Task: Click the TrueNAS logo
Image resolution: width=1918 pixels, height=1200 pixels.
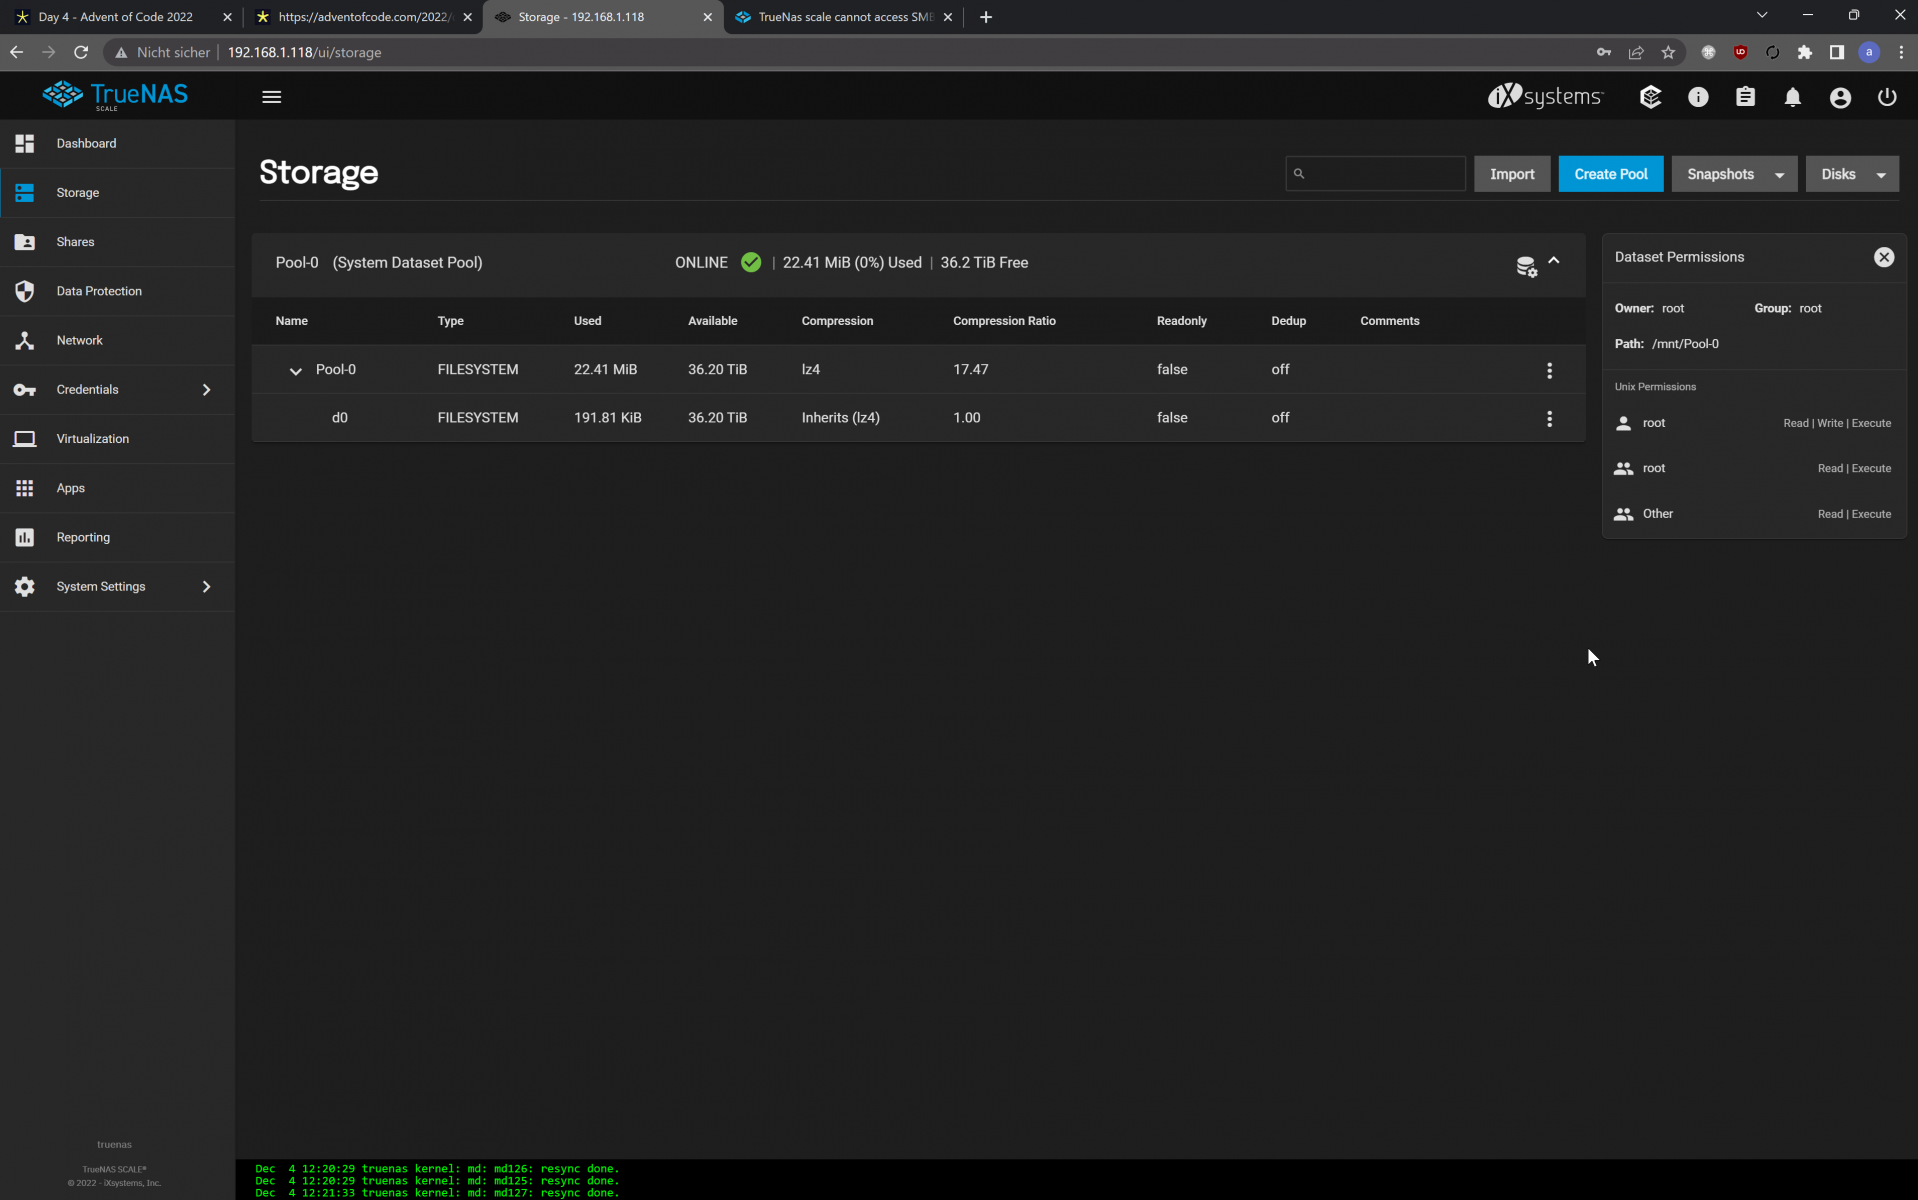Action: (x=115, y=95)
